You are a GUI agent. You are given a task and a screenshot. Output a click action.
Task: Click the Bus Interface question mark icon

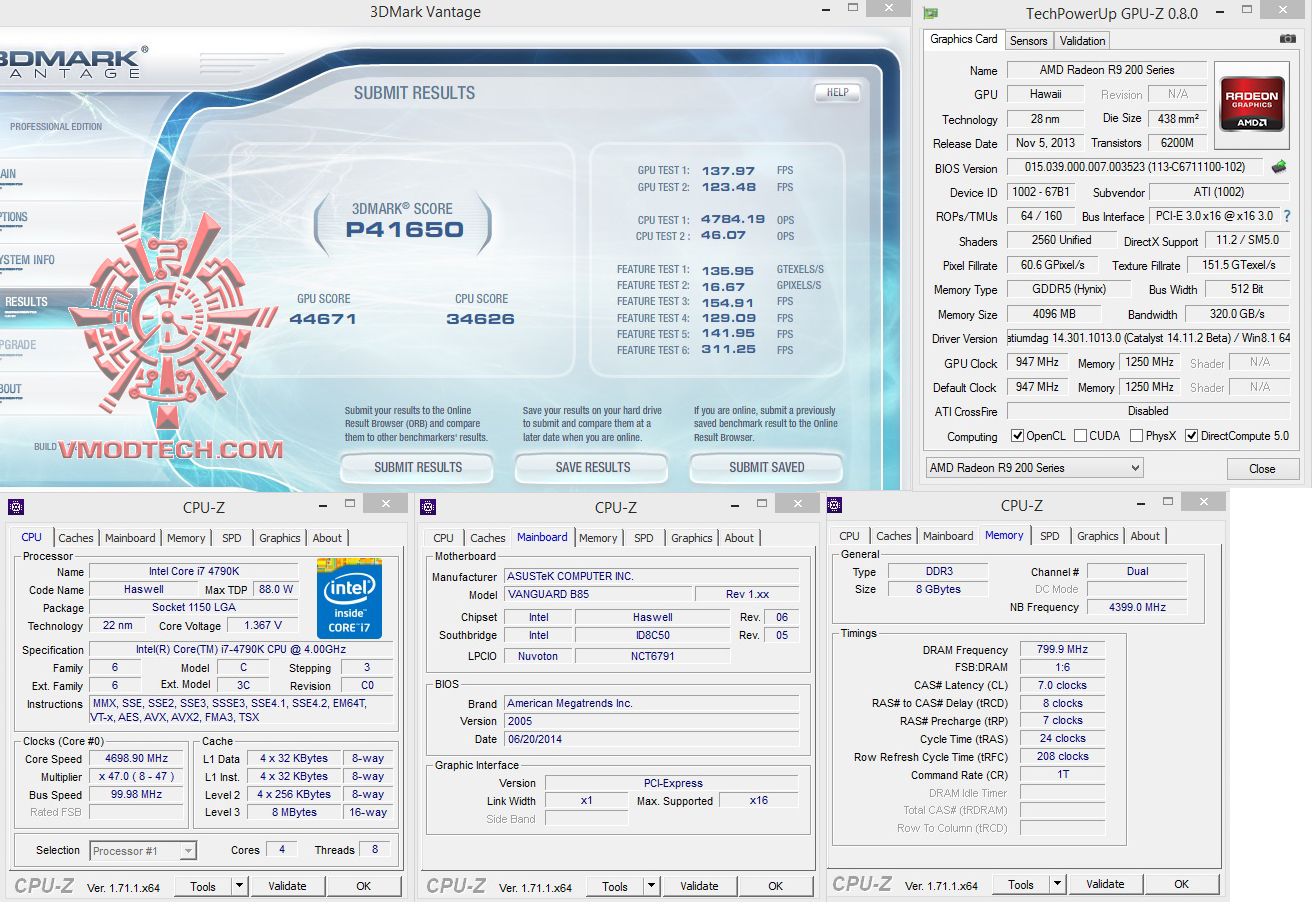tap(1287, 216)
